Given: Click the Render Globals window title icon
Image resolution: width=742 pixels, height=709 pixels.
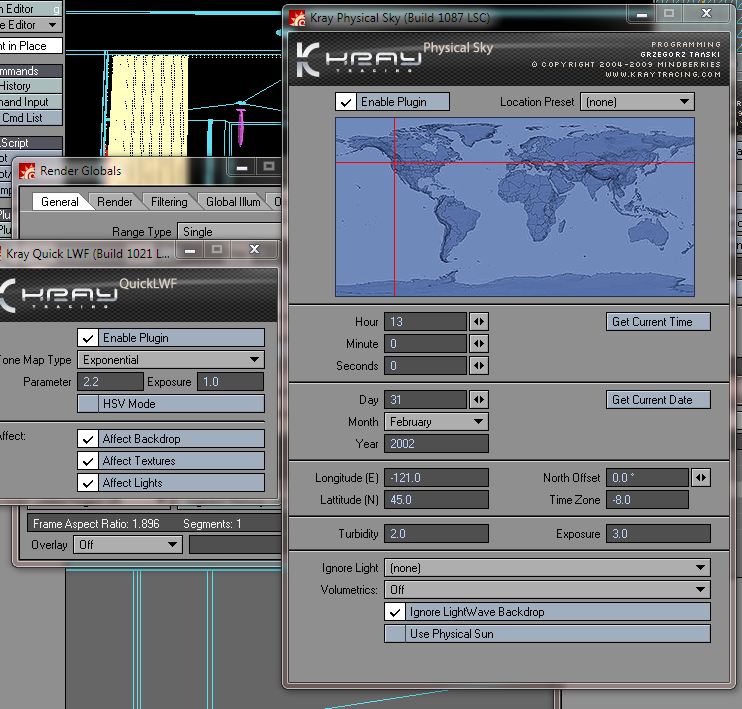Looking at the screenshot, I should click(x=26, y=171).
